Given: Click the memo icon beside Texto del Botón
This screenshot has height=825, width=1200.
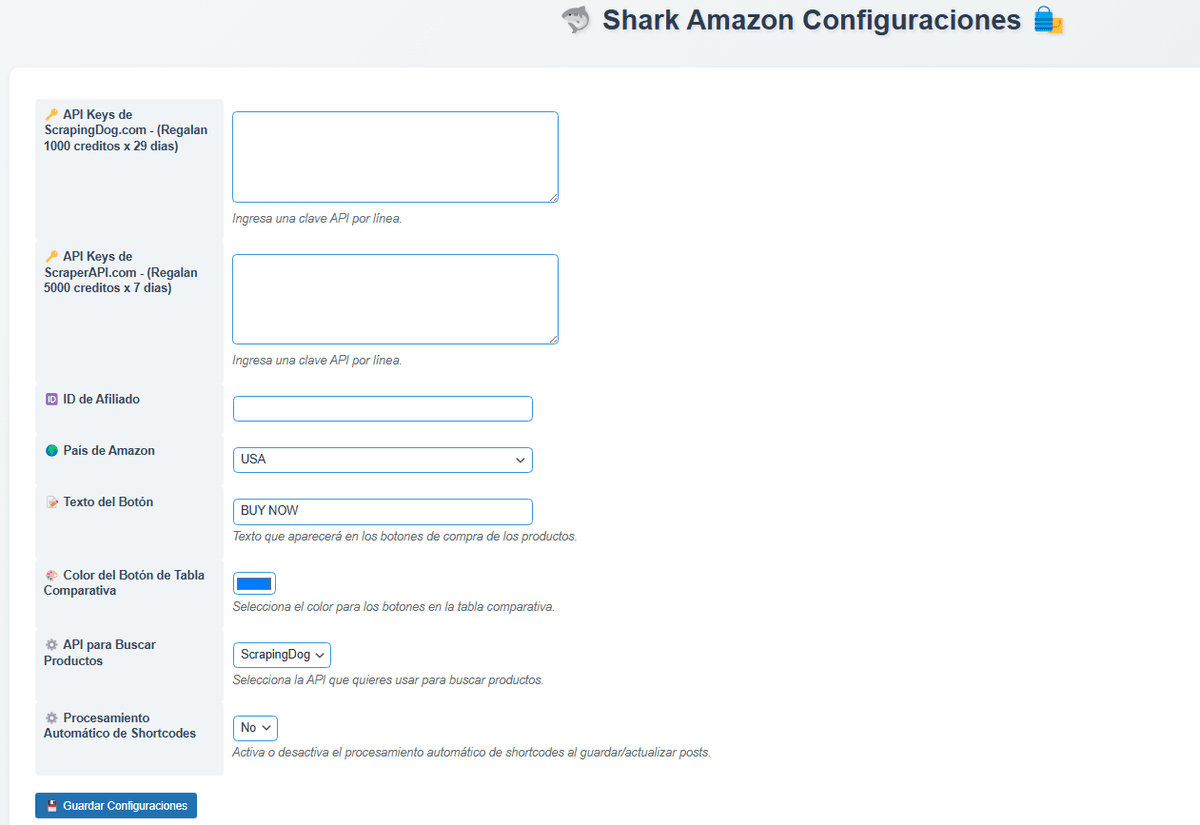Looking at the screenshot, I should 52,502.
